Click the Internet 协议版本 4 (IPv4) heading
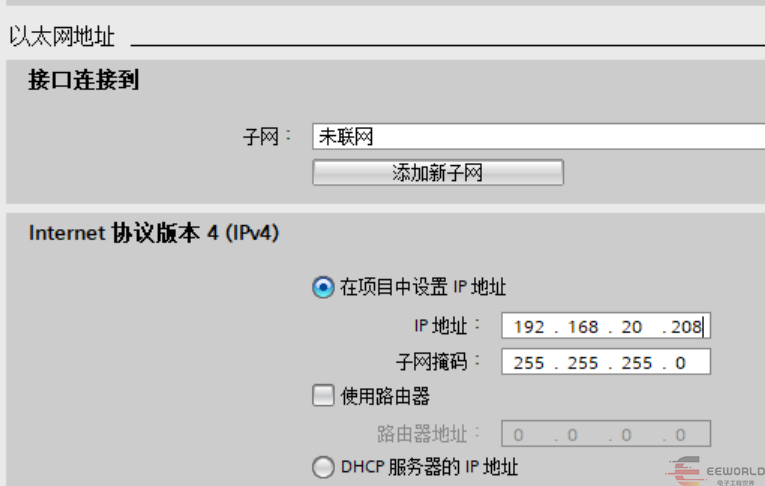 click(x=154, y=233)
